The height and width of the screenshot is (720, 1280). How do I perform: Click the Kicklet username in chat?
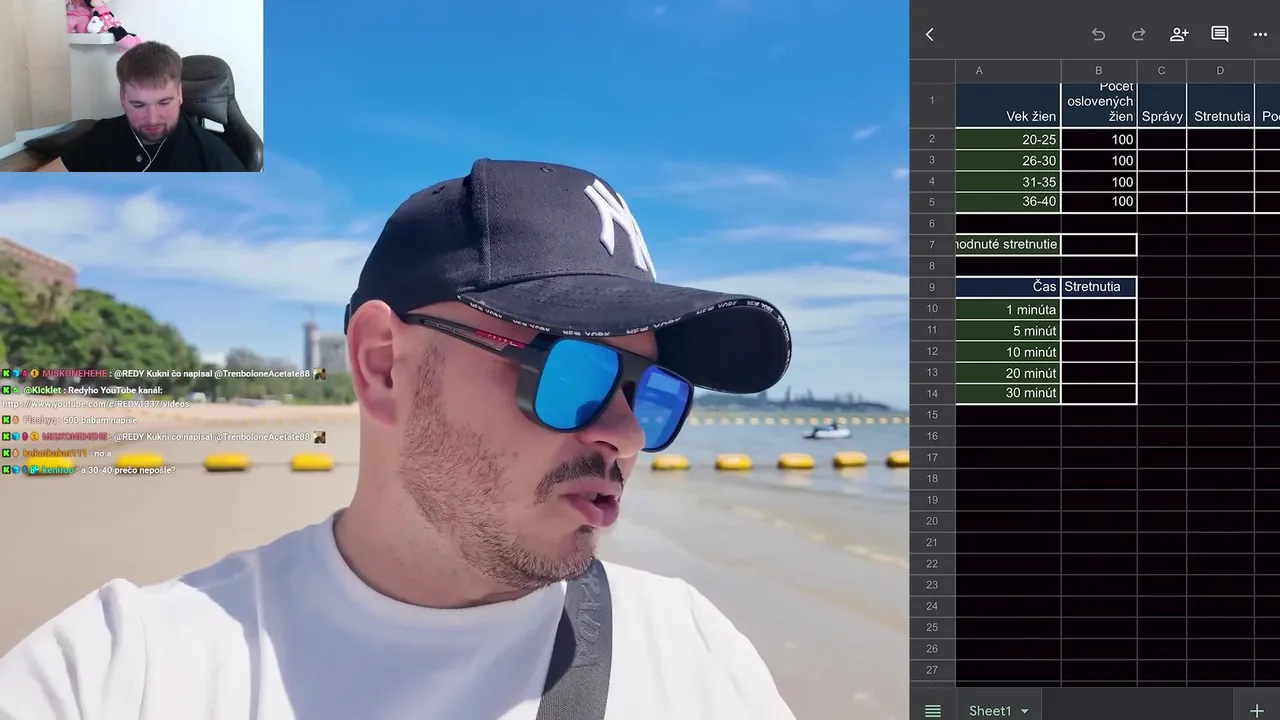coord(43,389)
